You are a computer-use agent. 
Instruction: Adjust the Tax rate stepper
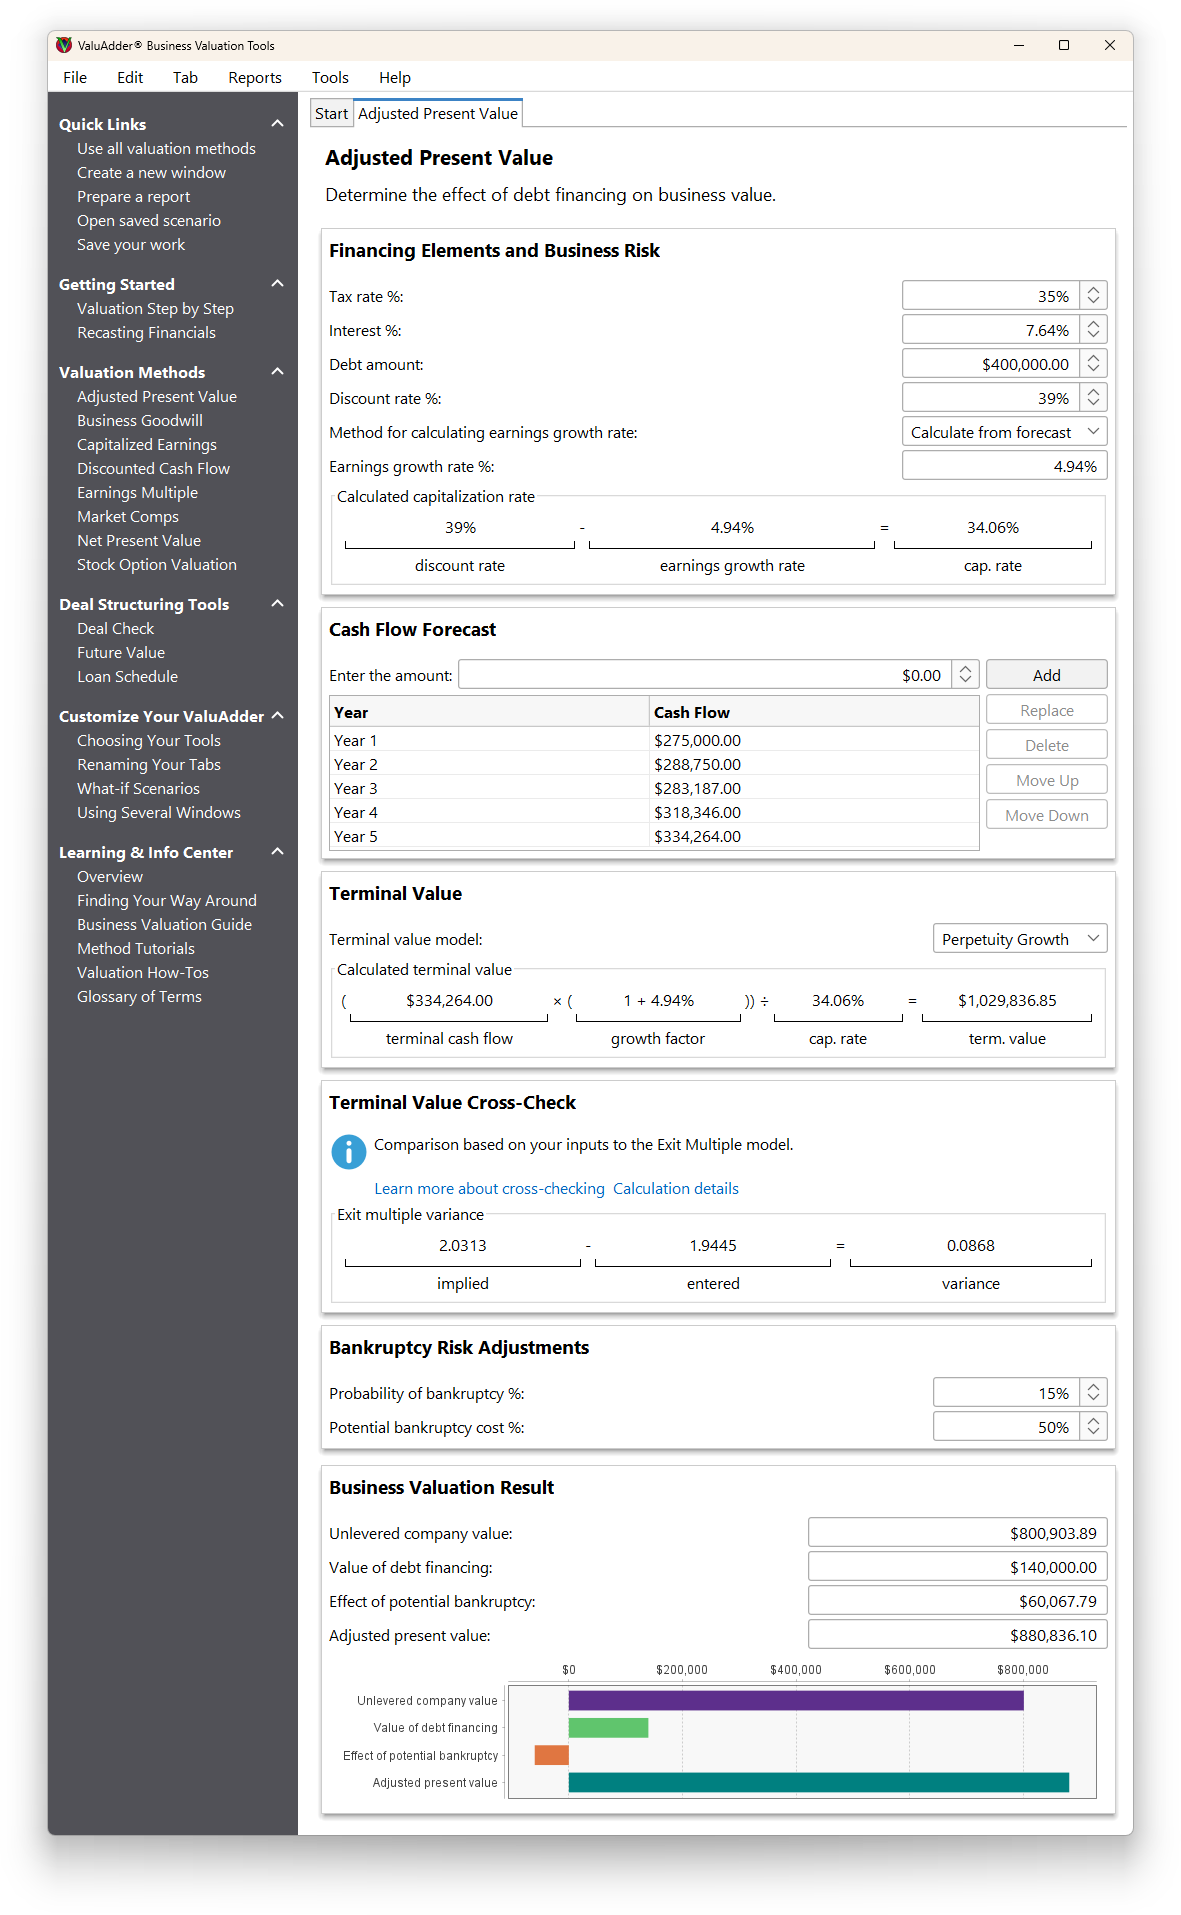click(x=1093, y=295)
